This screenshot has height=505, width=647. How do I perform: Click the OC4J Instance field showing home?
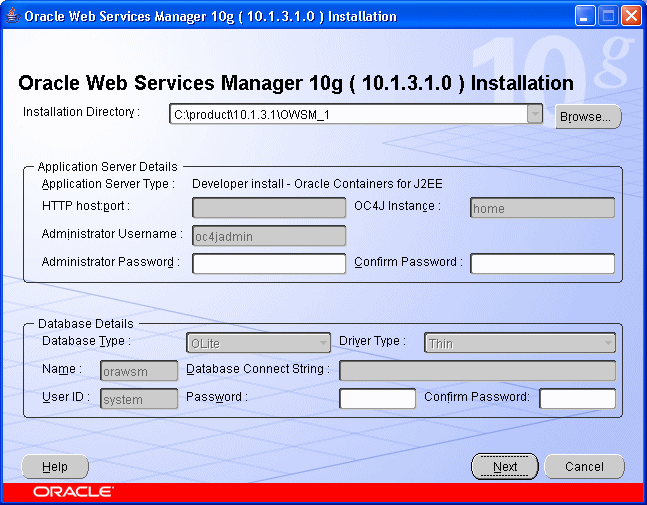click(x=542, y=208)
